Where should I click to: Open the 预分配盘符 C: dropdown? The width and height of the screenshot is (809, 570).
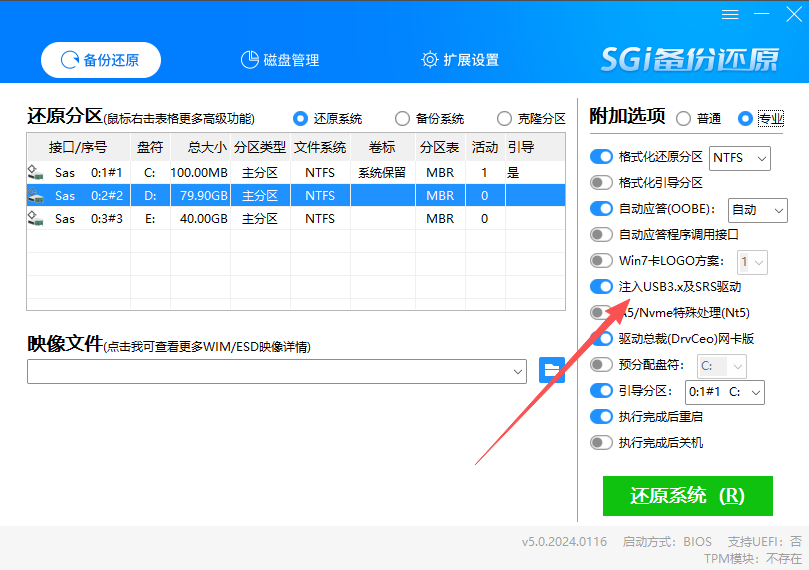point(722,366)
